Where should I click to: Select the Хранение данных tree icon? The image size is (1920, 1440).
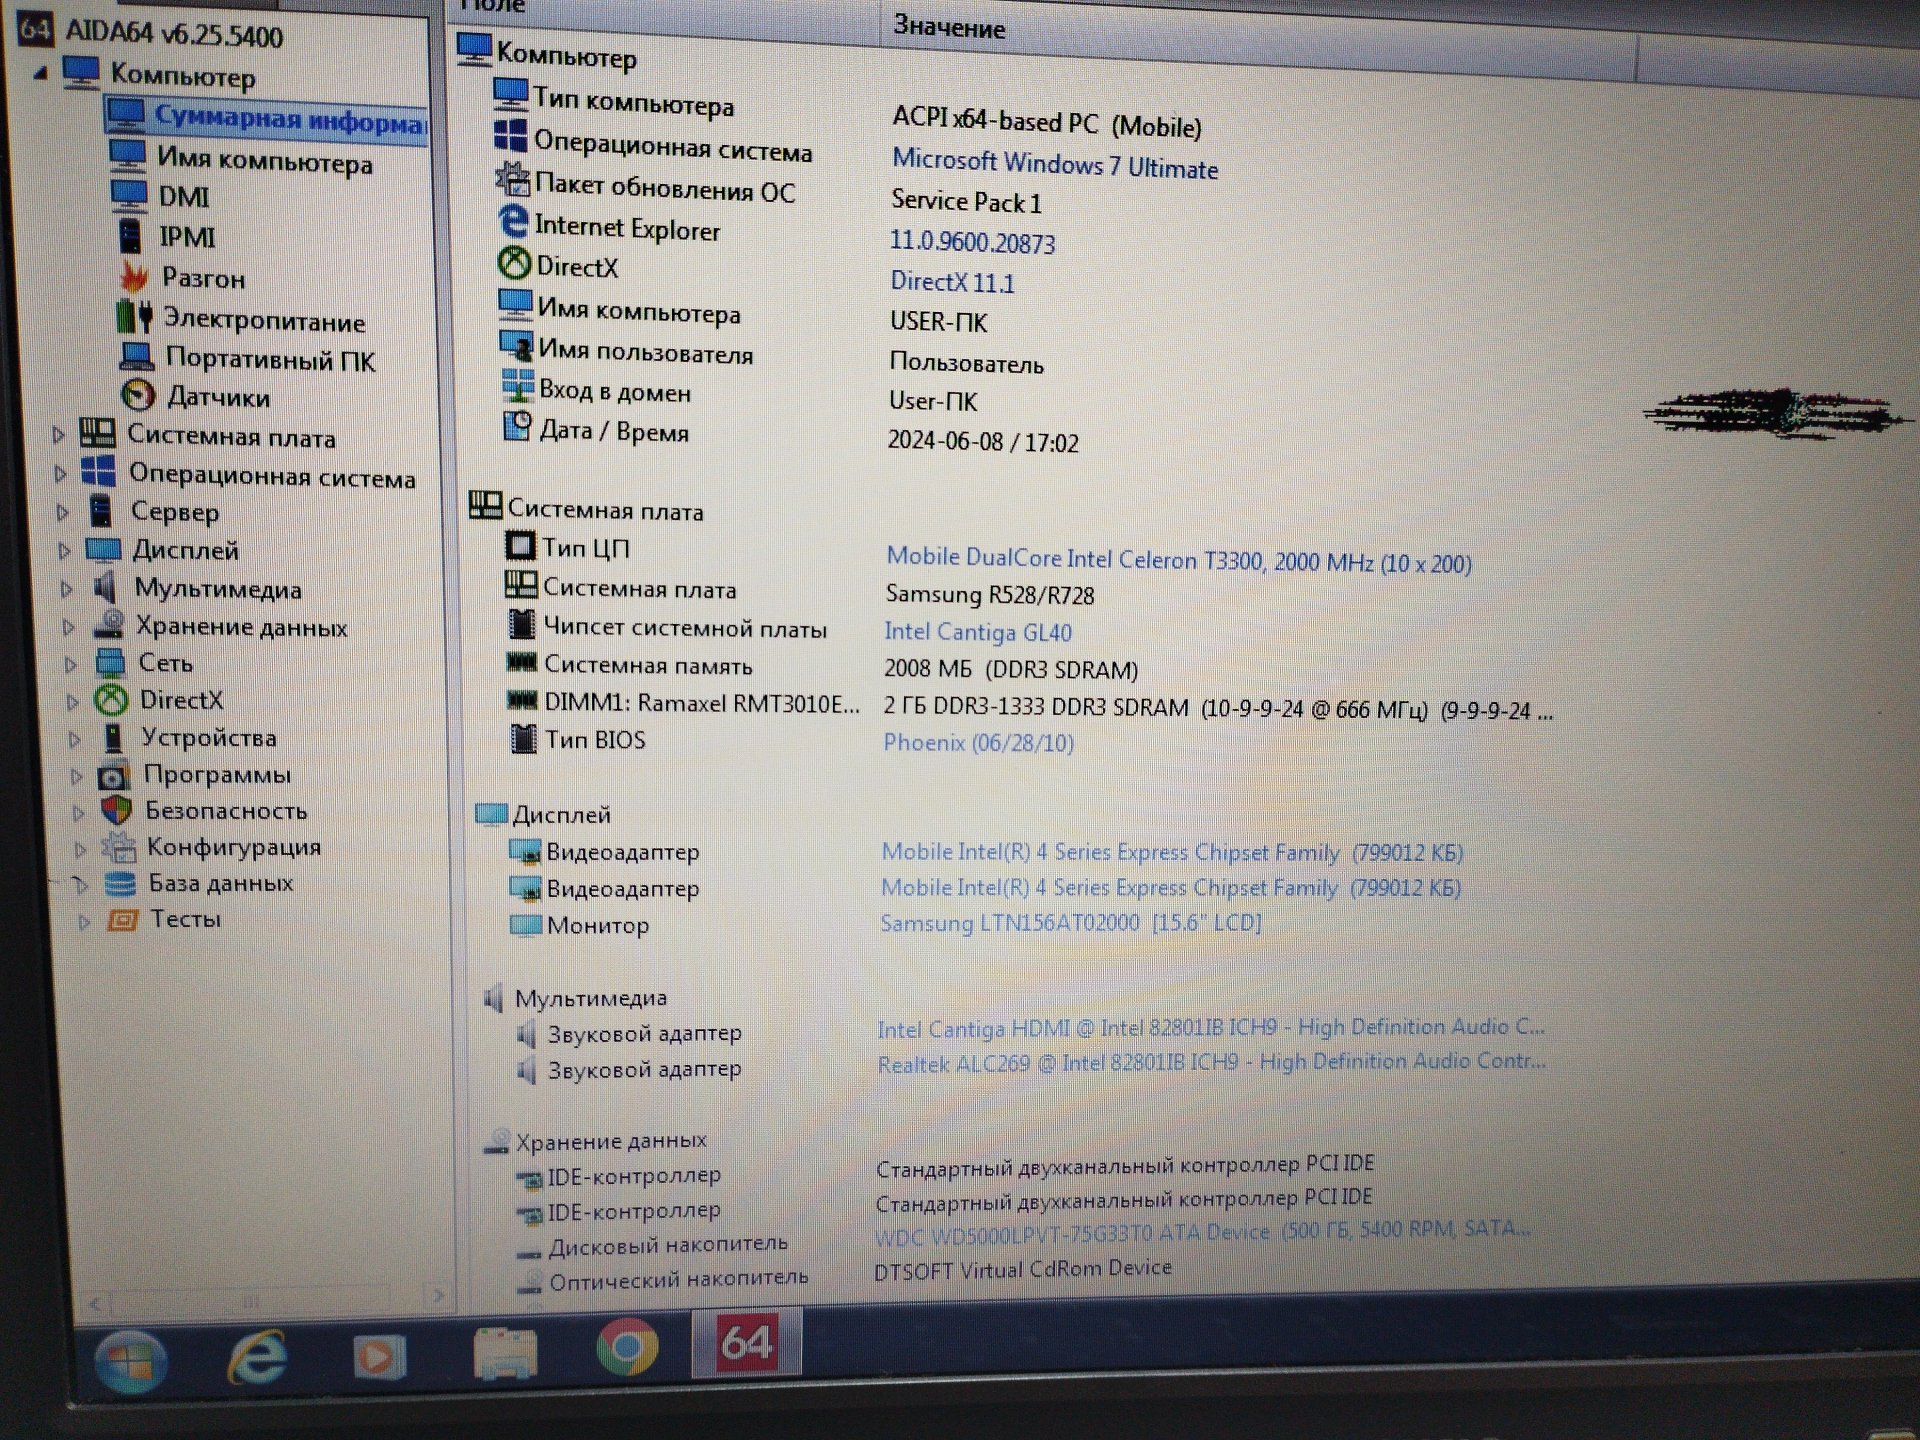pyautogui.click(x=108, y=624)
